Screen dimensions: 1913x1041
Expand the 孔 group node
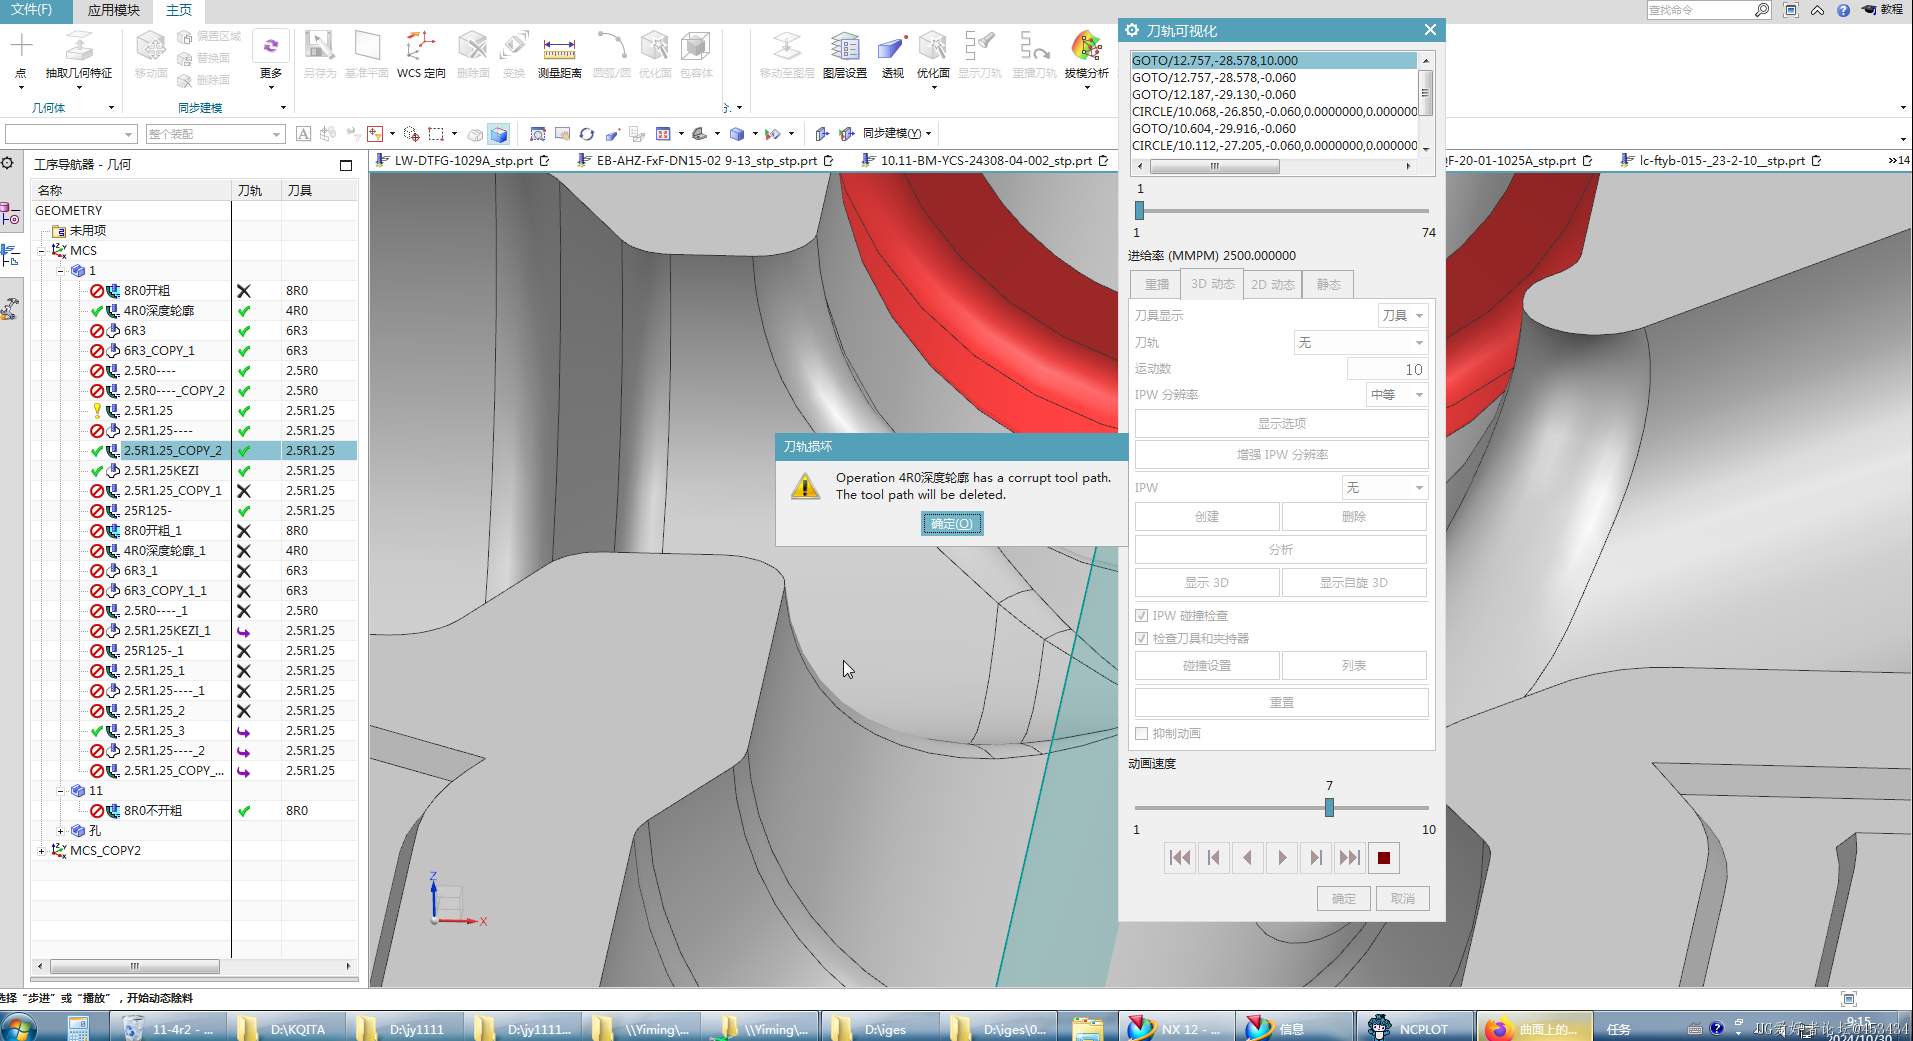tap(61, 831)
